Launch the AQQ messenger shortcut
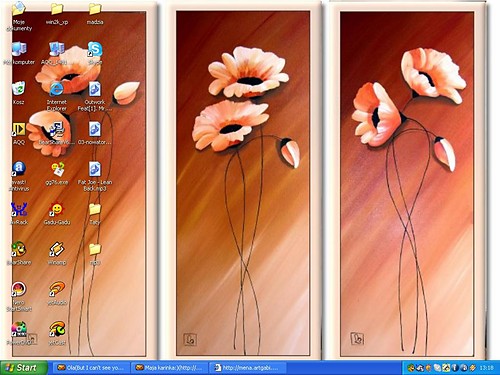Screen dimensions: 500x375 [19, 129]
